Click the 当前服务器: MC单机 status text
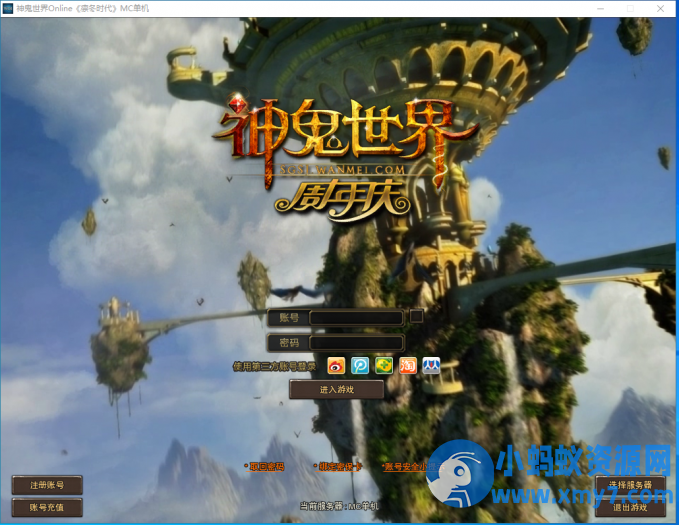This screenshot has height=525, width=679. [340, 506]
